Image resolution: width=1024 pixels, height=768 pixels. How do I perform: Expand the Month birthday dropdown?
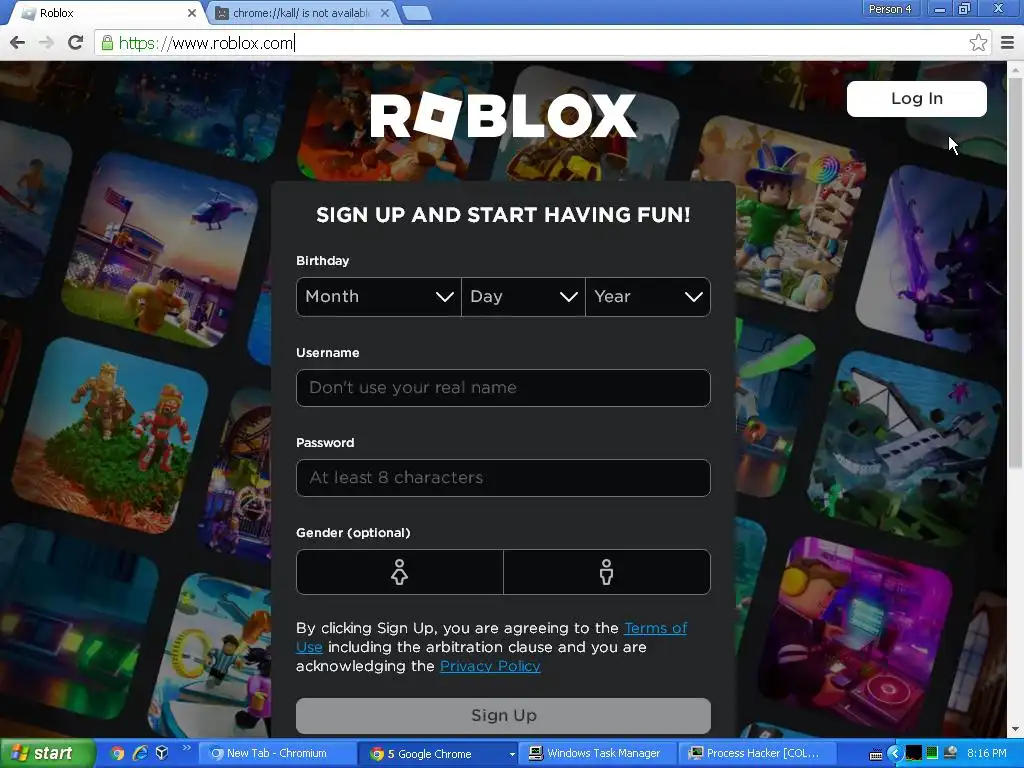[379, 296]
